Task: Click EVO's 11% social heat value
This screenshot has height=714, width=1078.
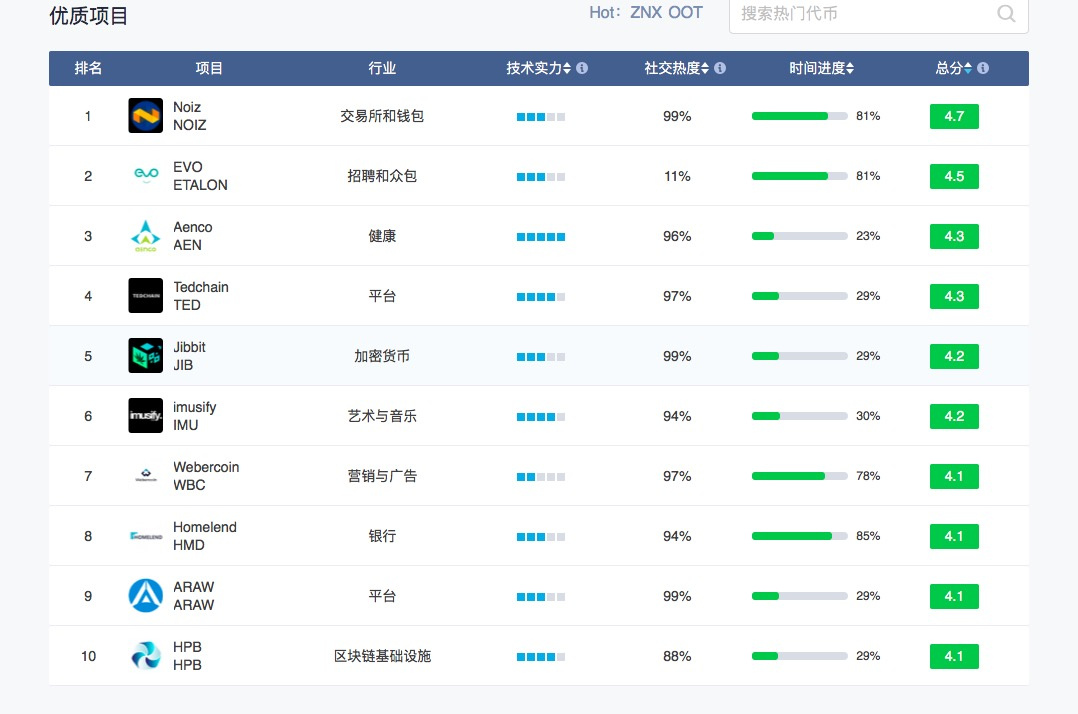Action: point(677,176)
